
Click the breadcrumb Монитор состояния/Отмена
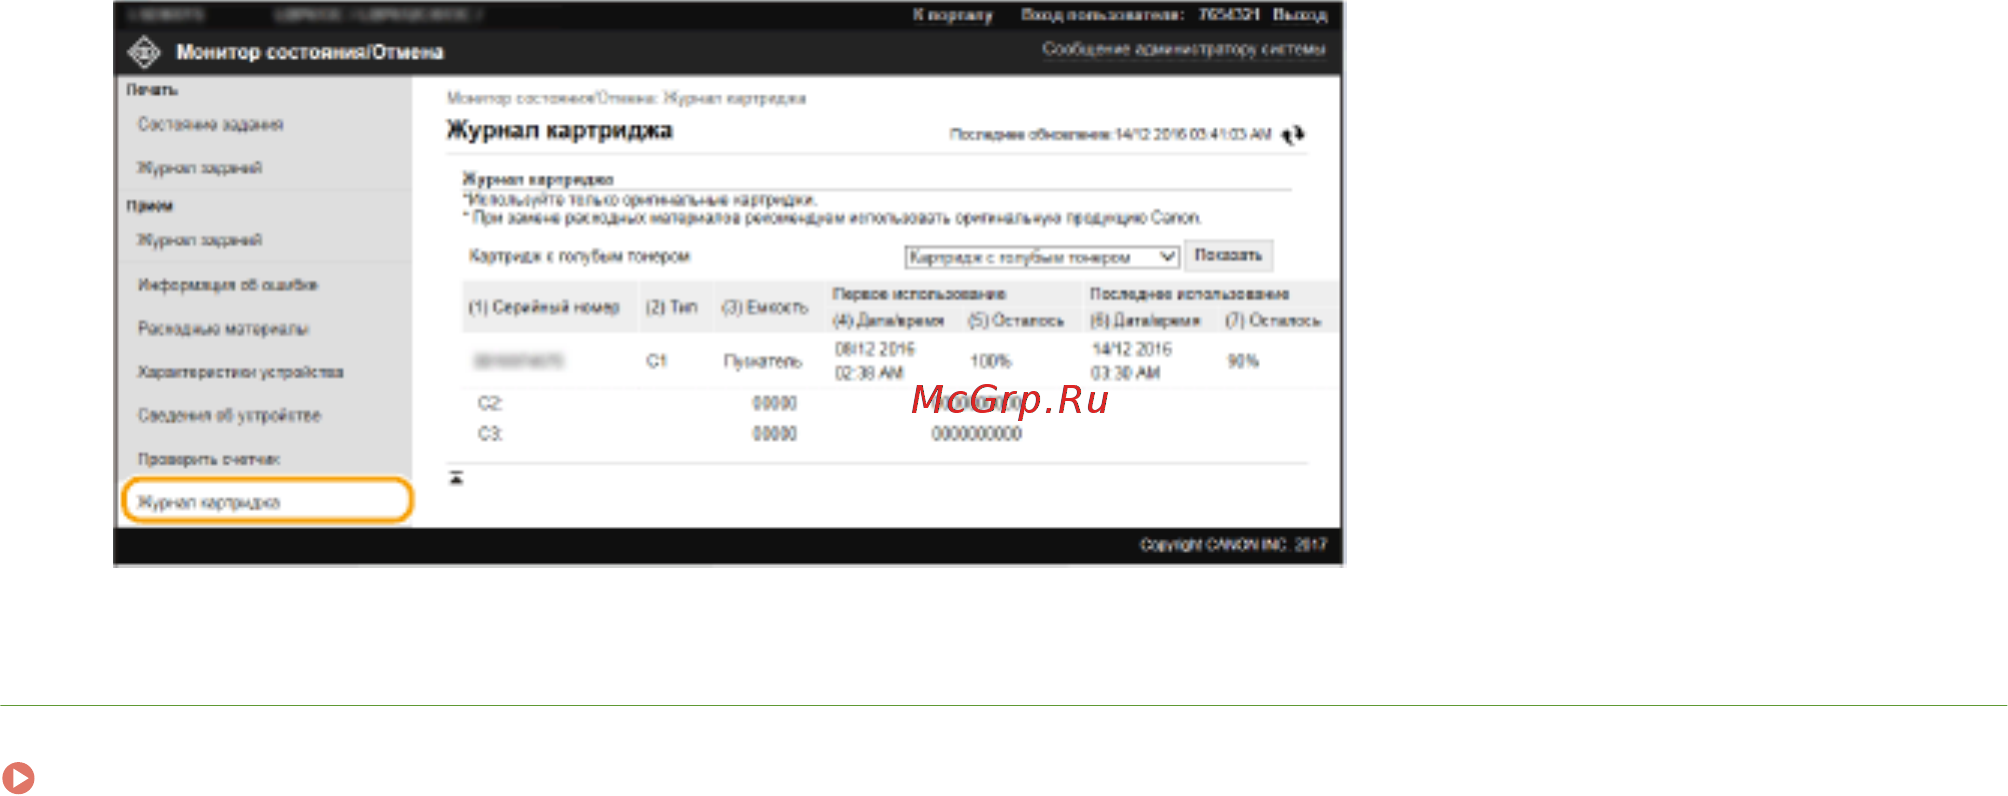(551, 98)
